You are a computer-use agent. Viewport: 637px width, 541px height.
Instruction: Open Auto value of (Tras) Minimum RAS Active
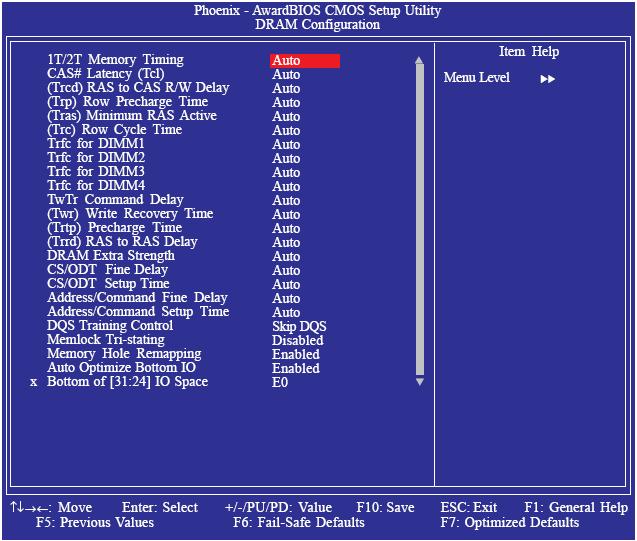click(286, 117)
